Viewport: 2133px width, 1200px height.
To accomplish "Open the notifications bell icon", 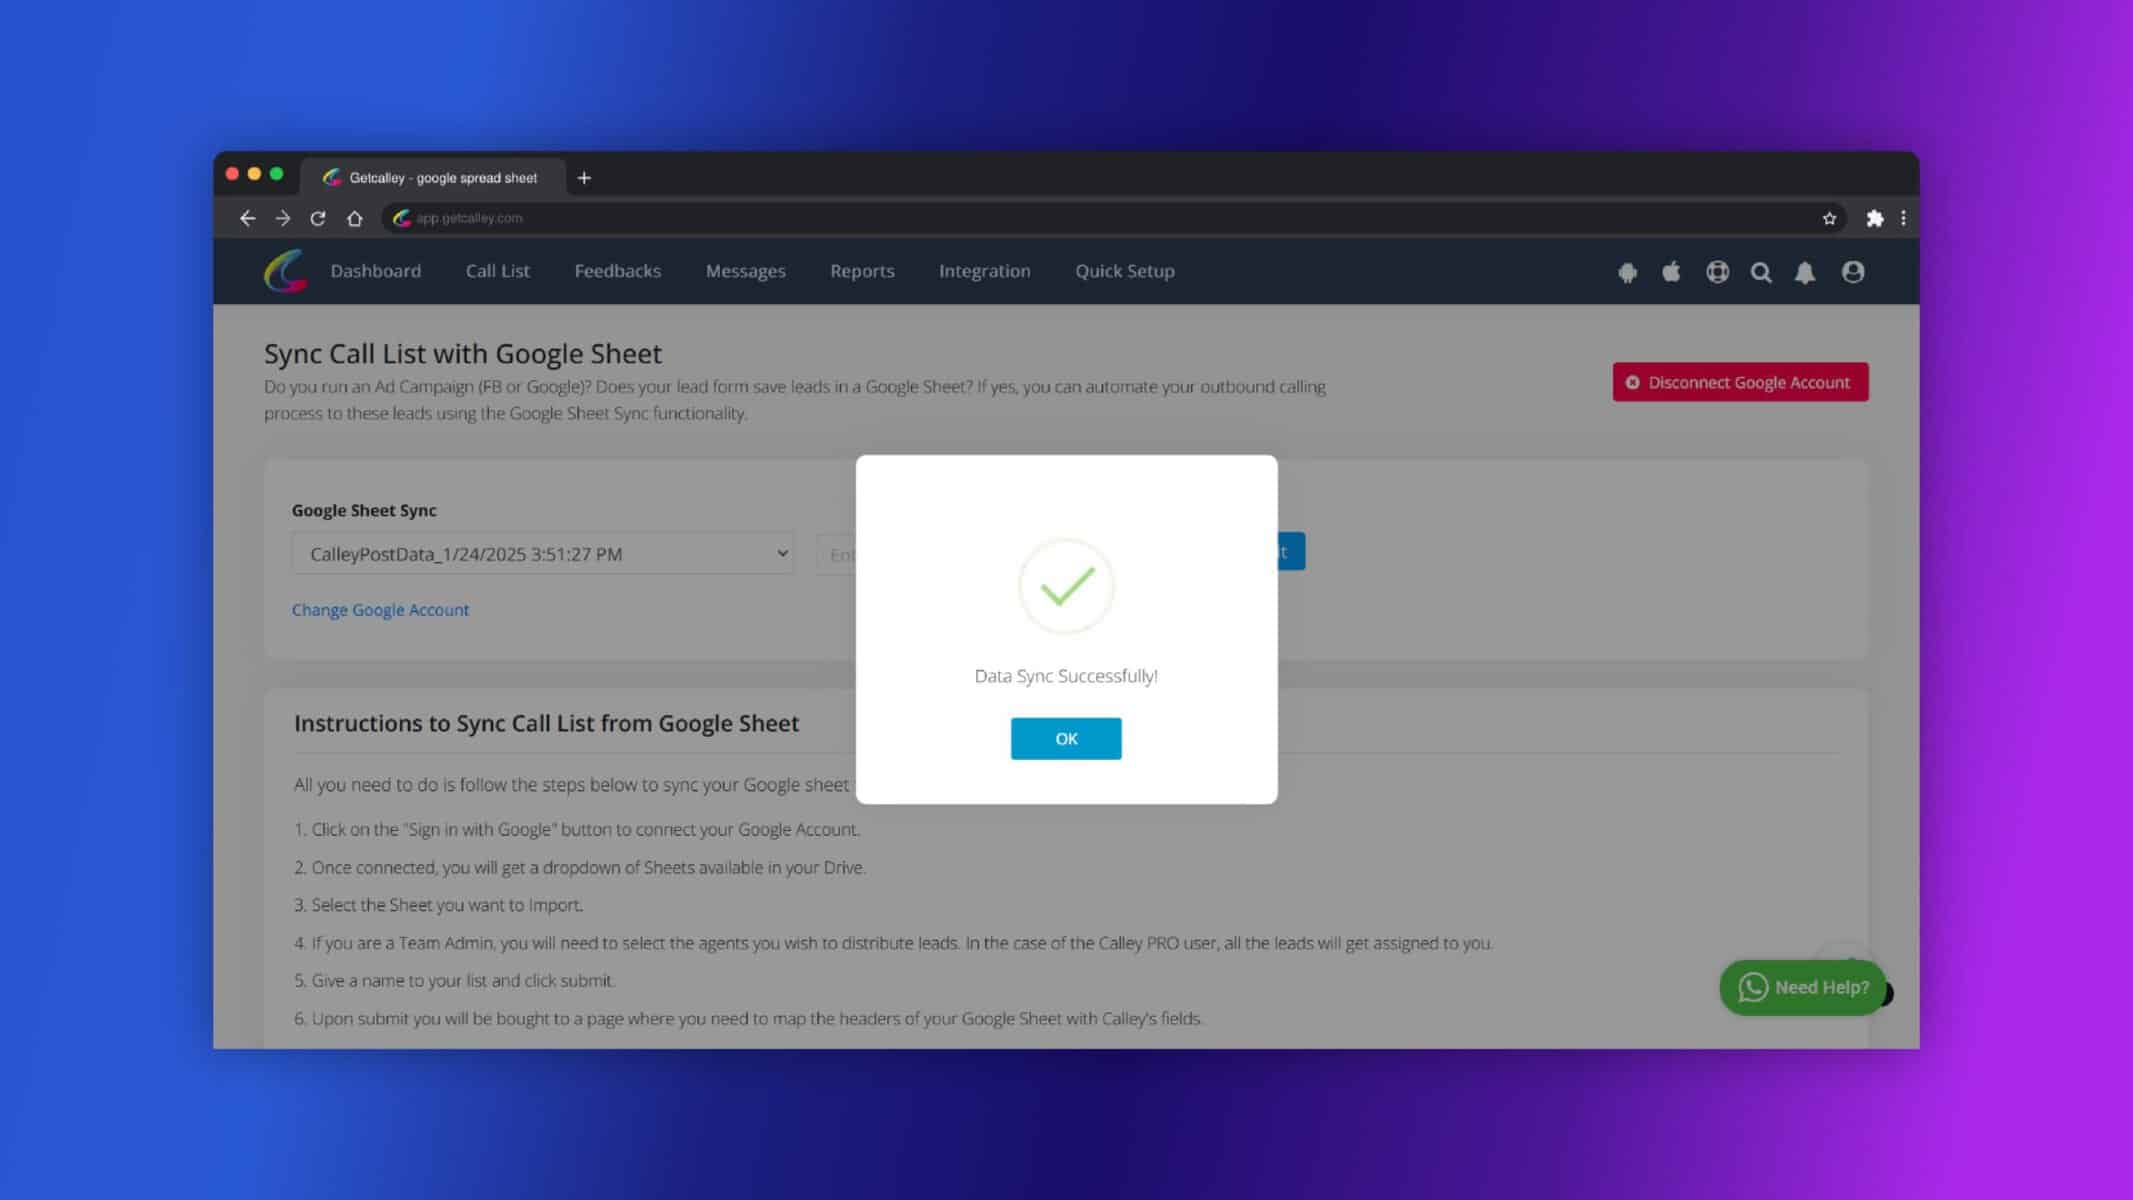I will click(1806, 271).
